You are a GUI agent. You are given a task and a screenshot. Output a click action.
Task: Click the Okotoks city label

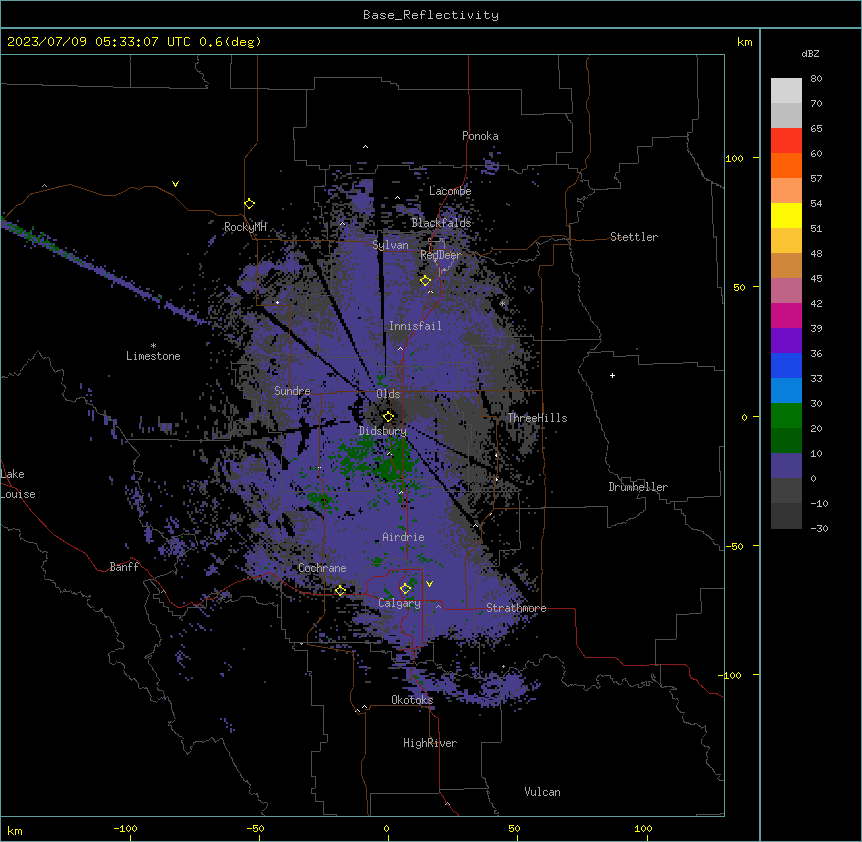pyautogui.click(x=412, y=700)
